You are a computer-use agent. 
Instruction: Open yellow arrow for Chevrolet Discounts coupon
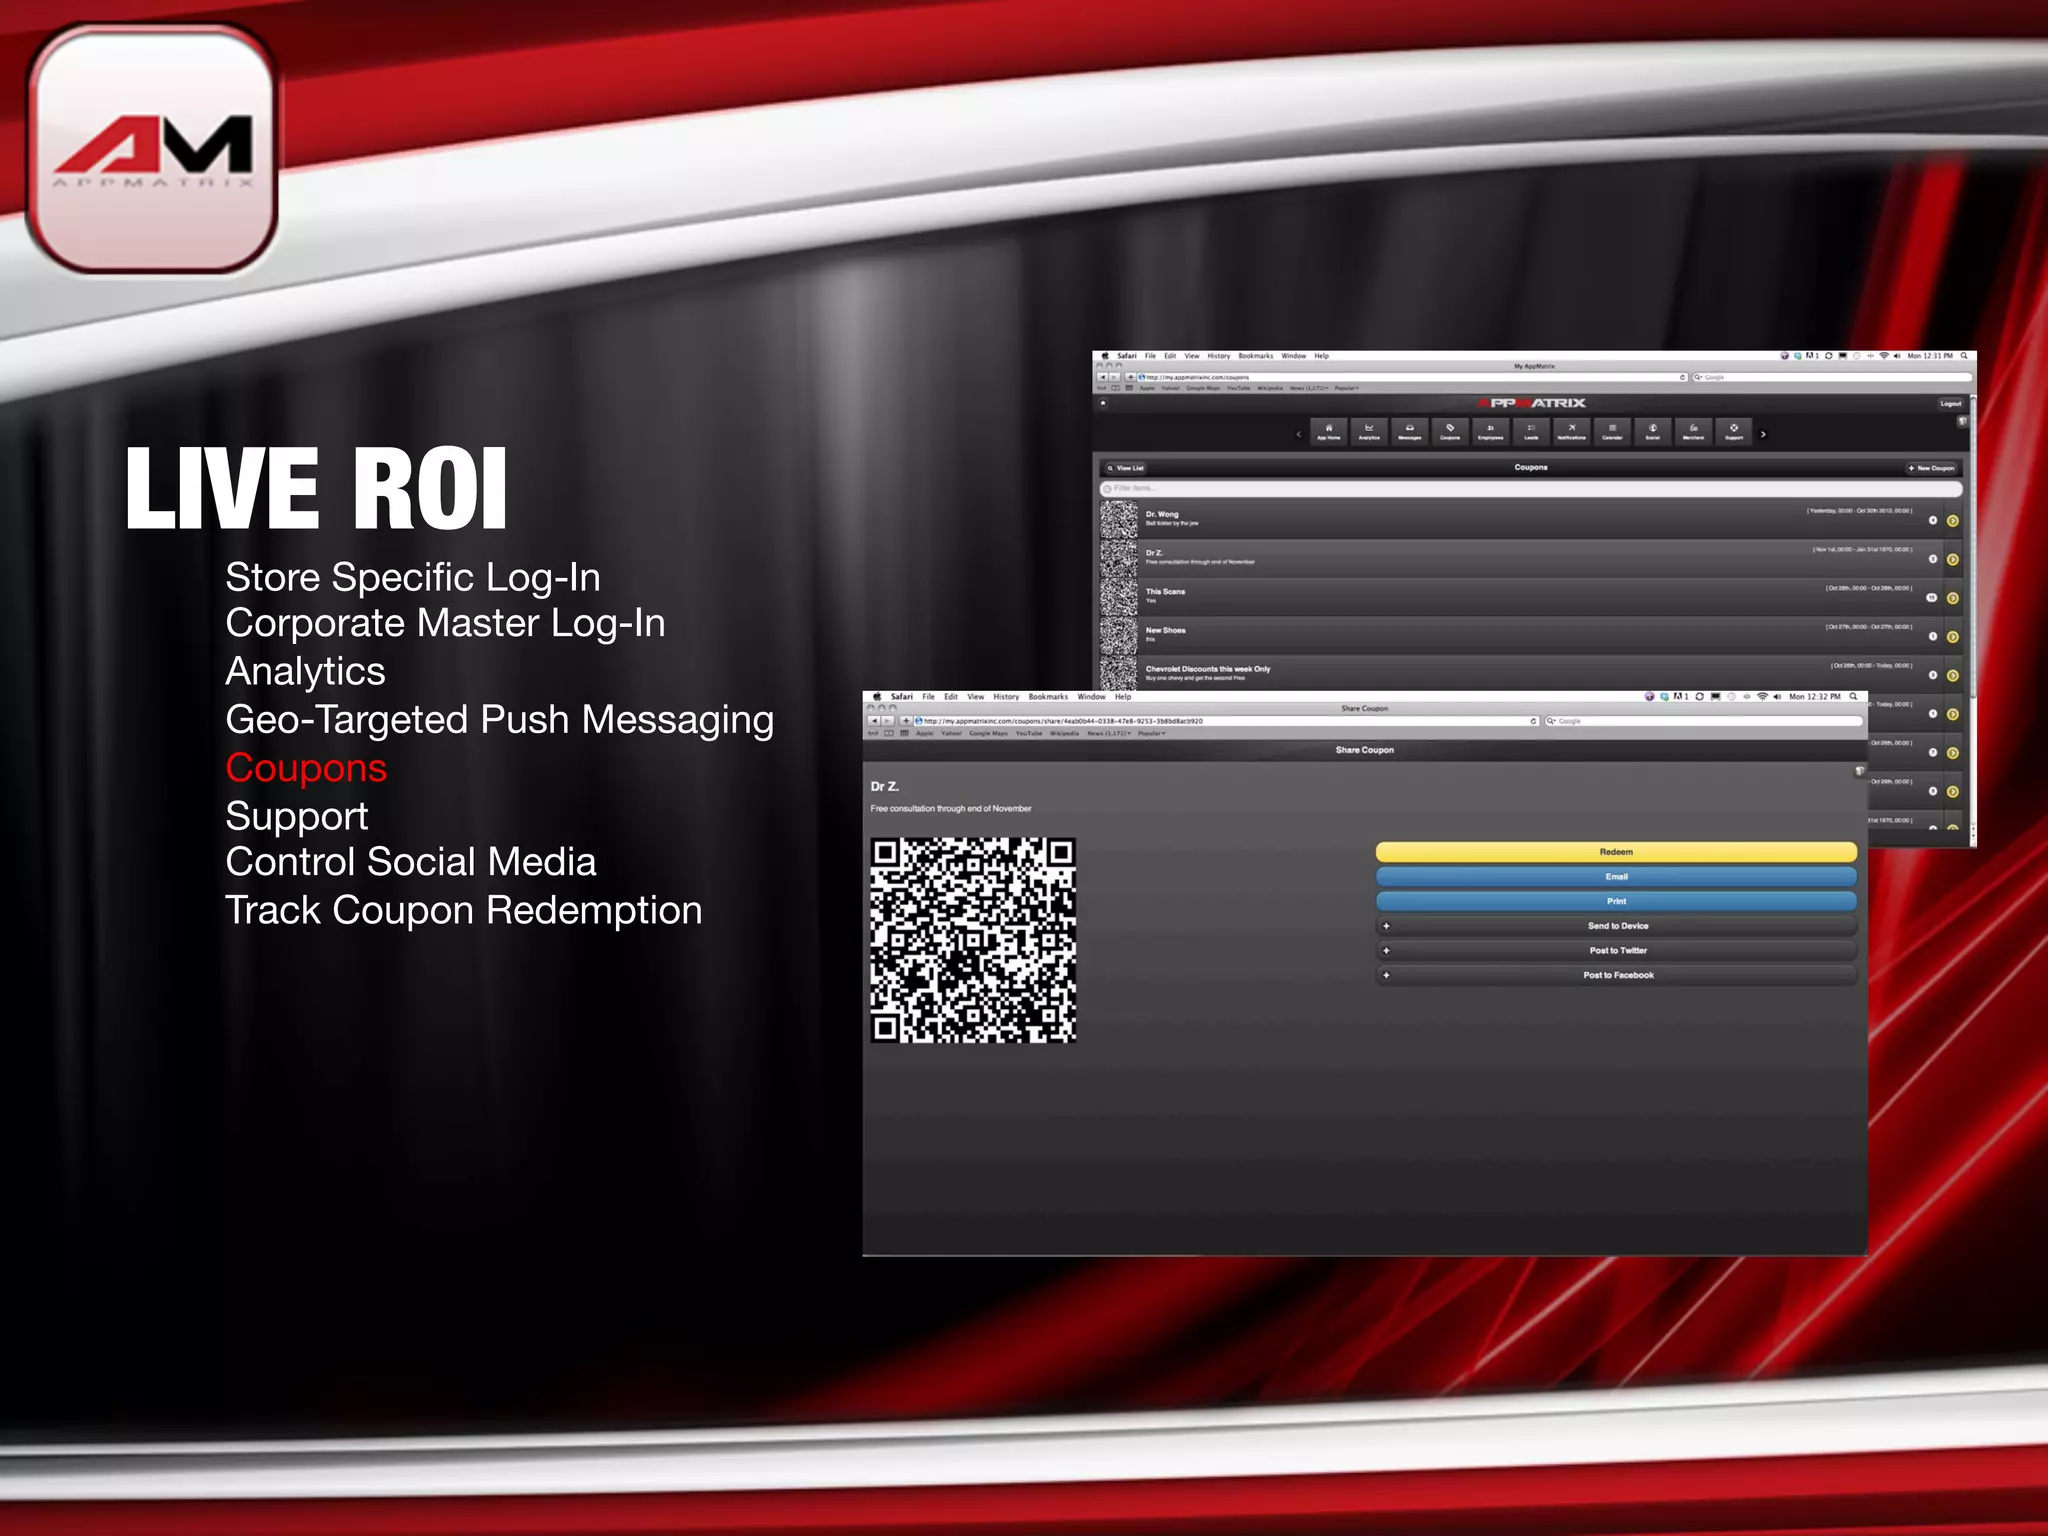(x=1952, y=676)
